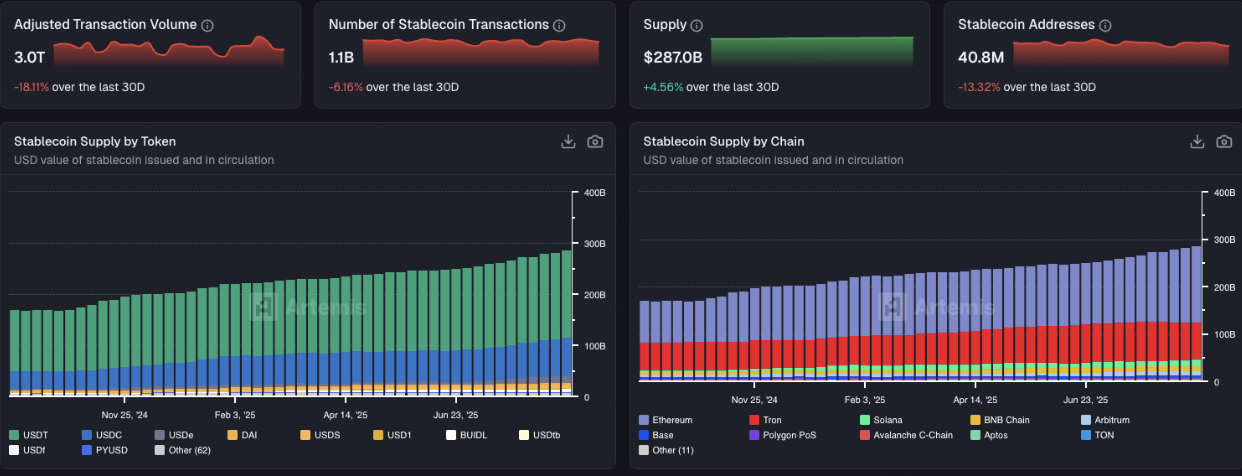Click info icon beside Adjusted Transaction Volume
The height and width of the screenshot is (476, 1242).
(207, 25)
